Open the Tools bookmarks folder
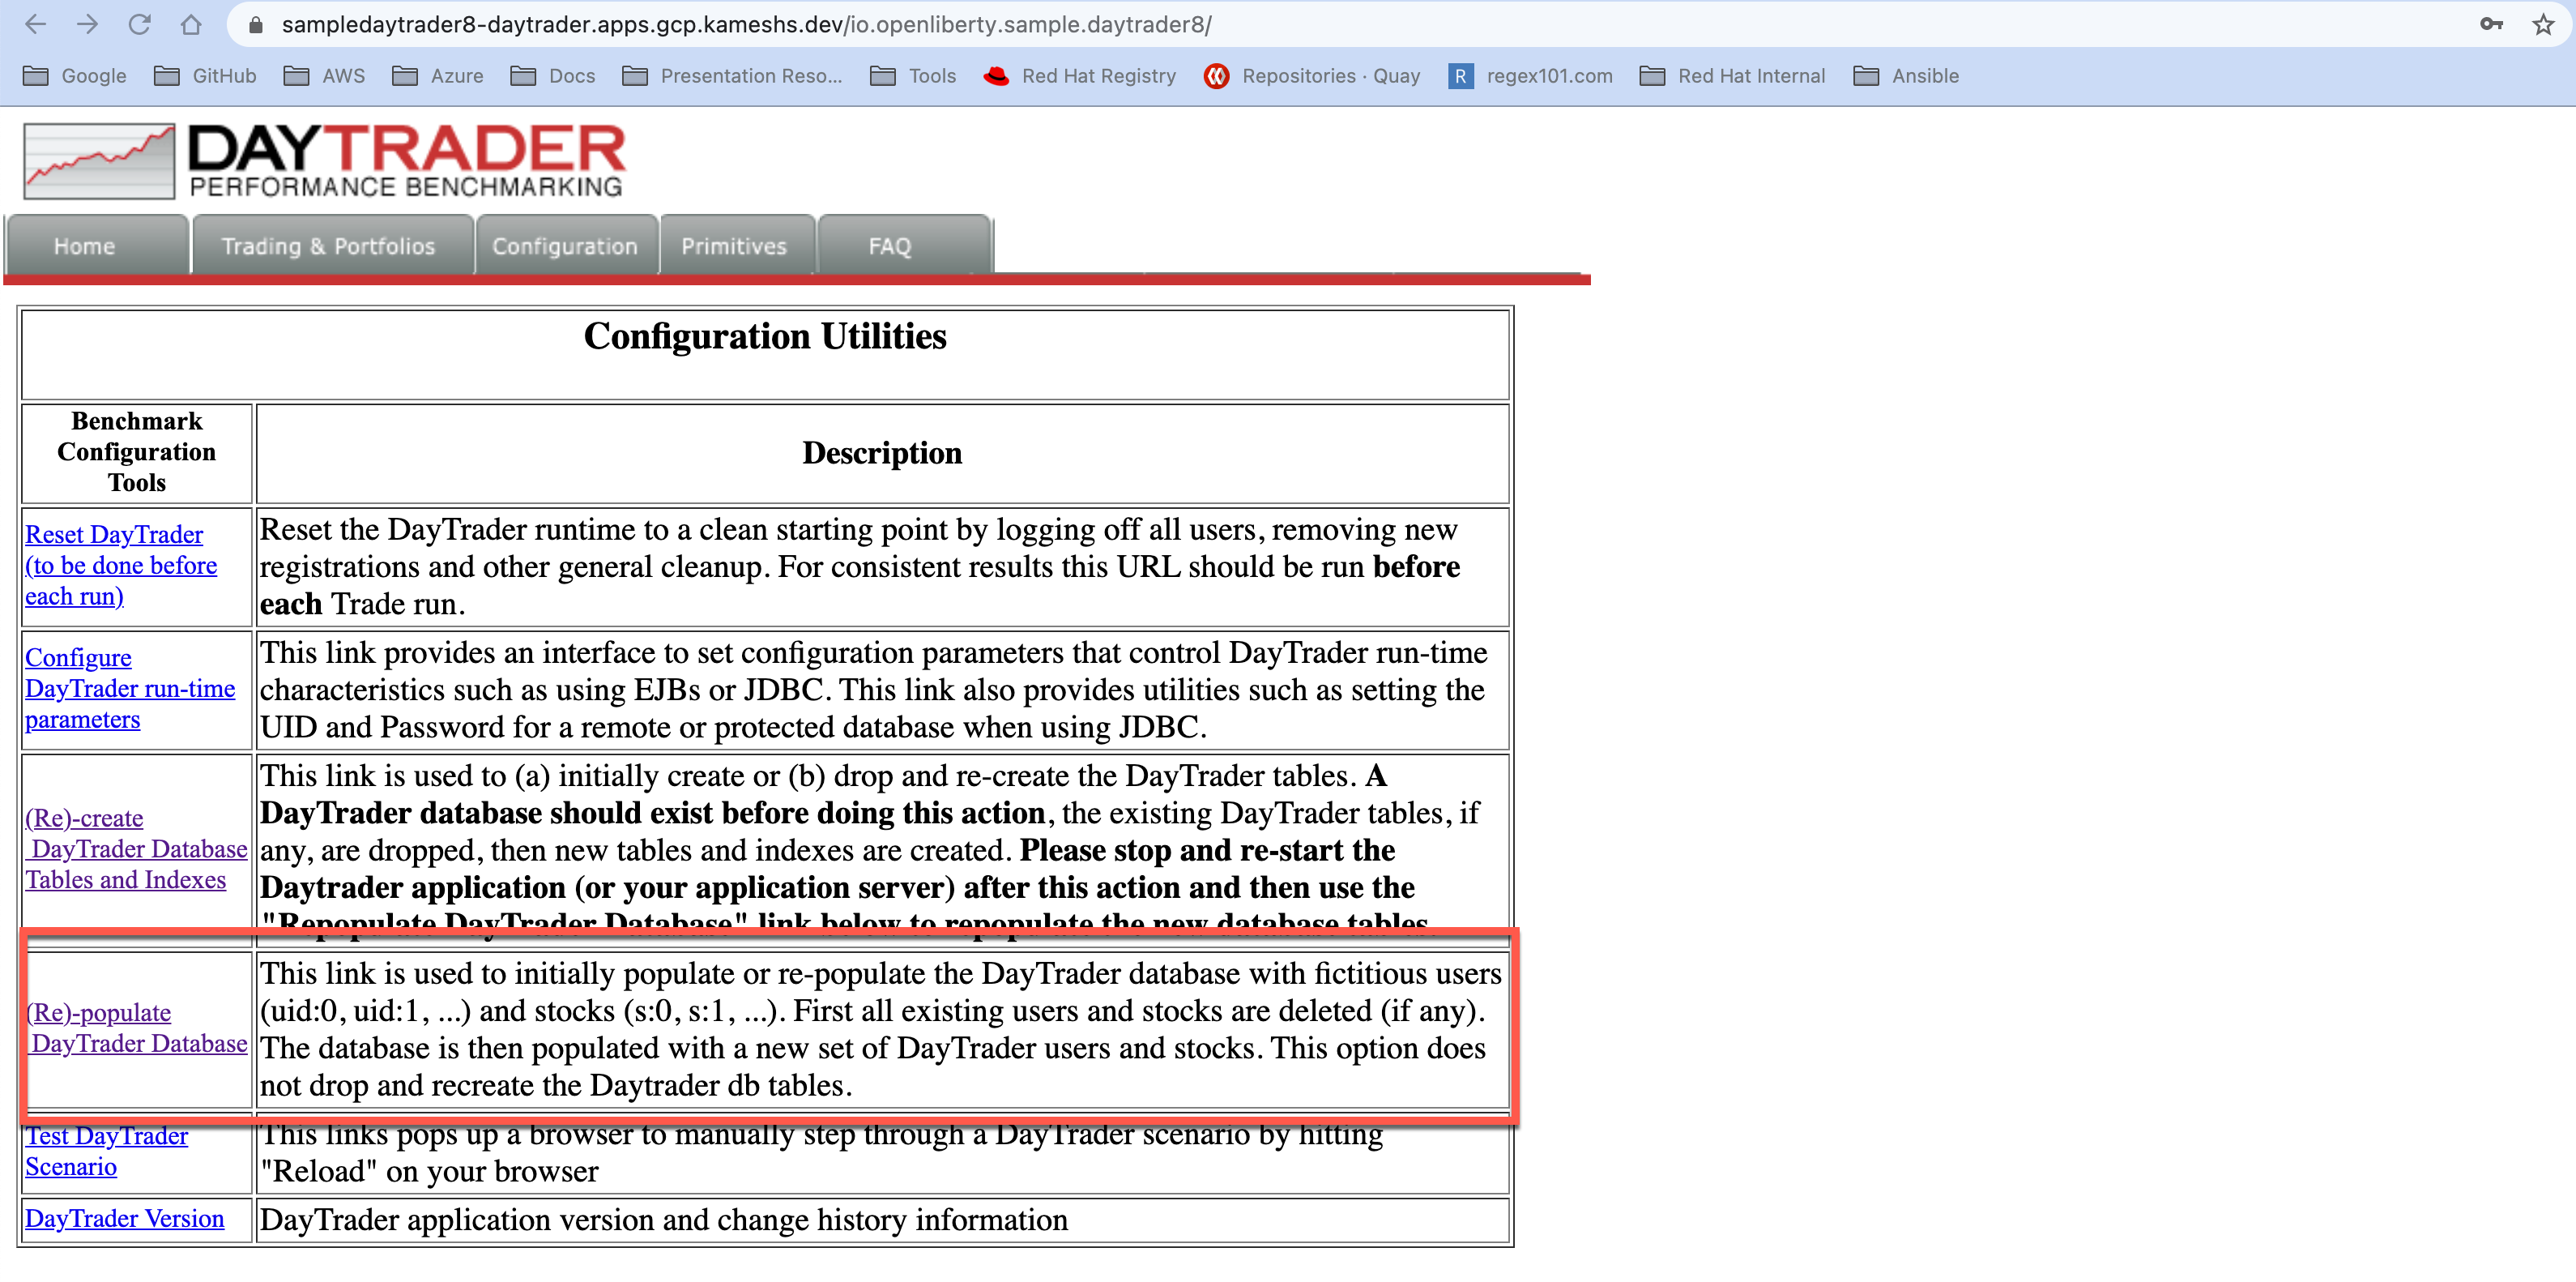This screenshot has width=2576, height=1282. point(913,76)
